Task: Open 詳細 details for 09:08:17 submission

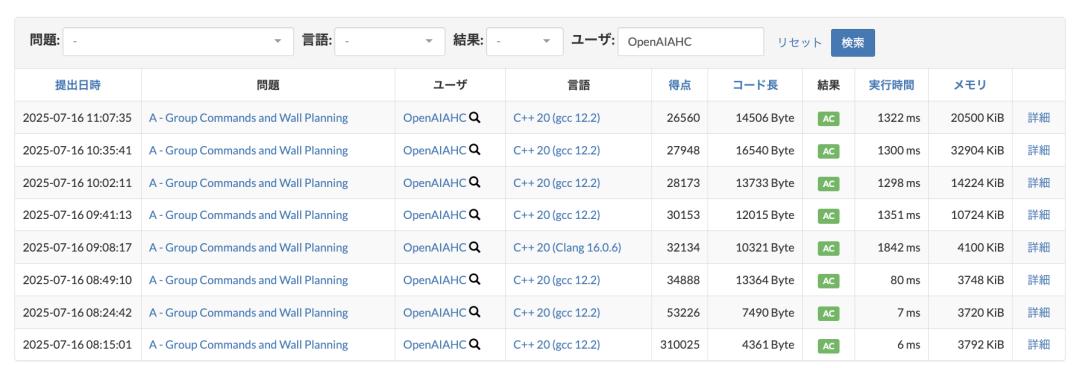Action: point(1039,247)
